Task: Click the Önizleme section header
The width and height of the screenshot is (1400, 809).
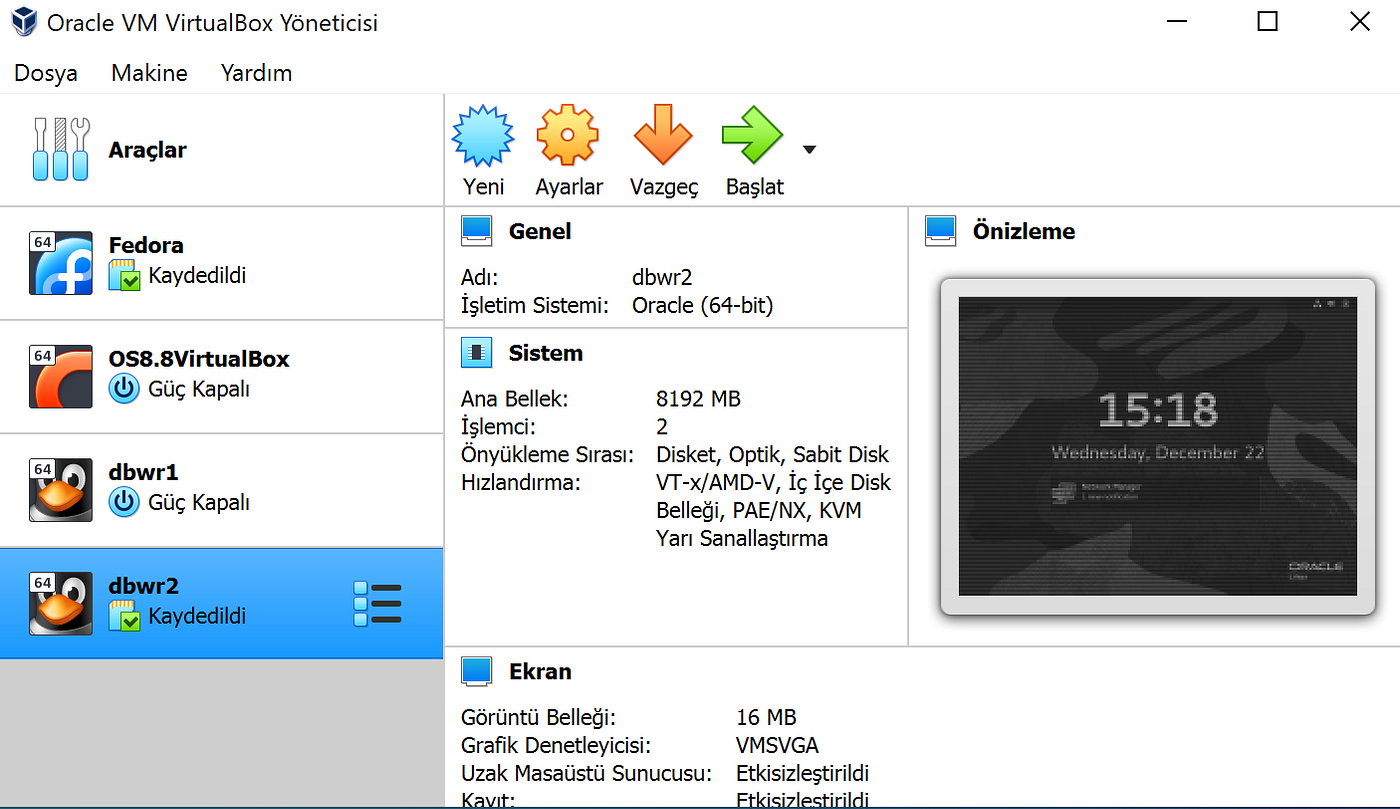Action: (x=1024, y=231)
